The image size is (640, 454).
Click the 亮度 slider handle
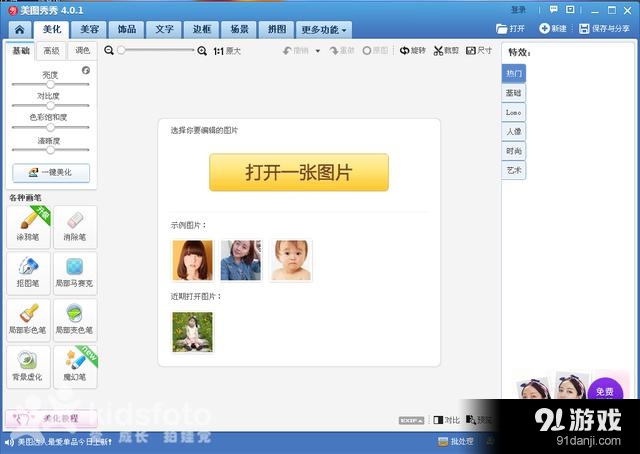pos(50,85)
